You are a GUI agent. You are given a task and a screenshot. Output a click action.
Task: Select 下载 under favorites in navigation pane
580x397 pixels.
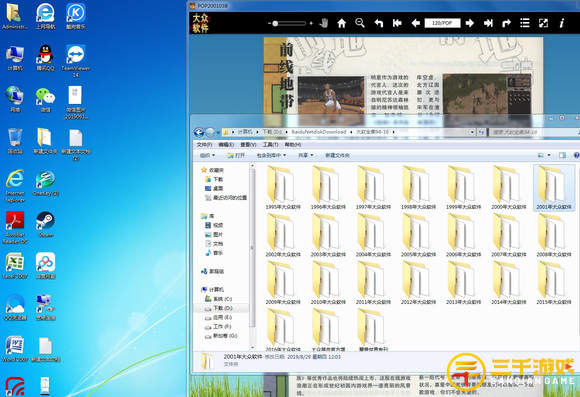(214, 179)
